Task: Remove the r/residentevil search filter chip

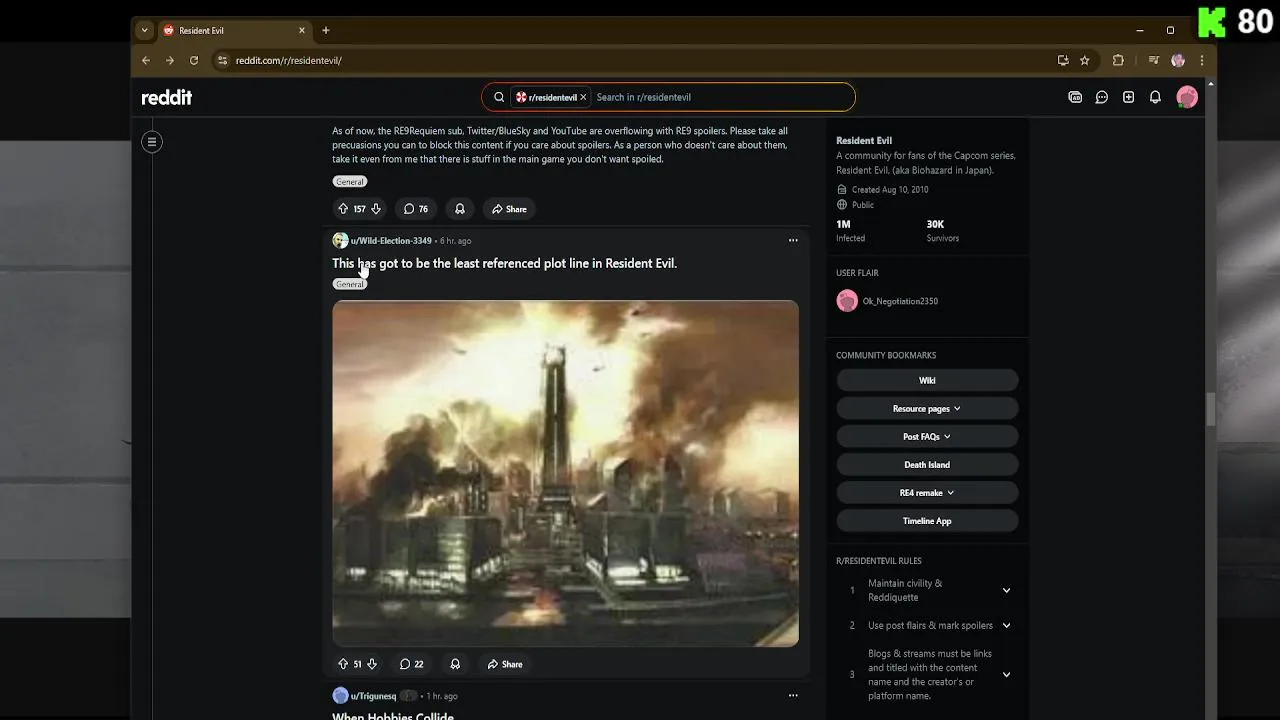Action: (583, 97)
